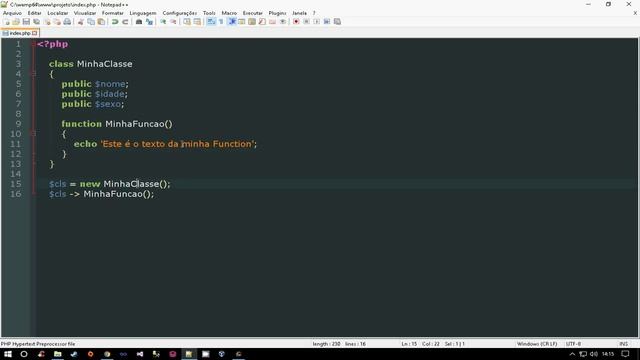Image resolution: width=640 pixels, height=360 pixels.
Task: Click line number 16 in the margin
Action: [16, 194]
